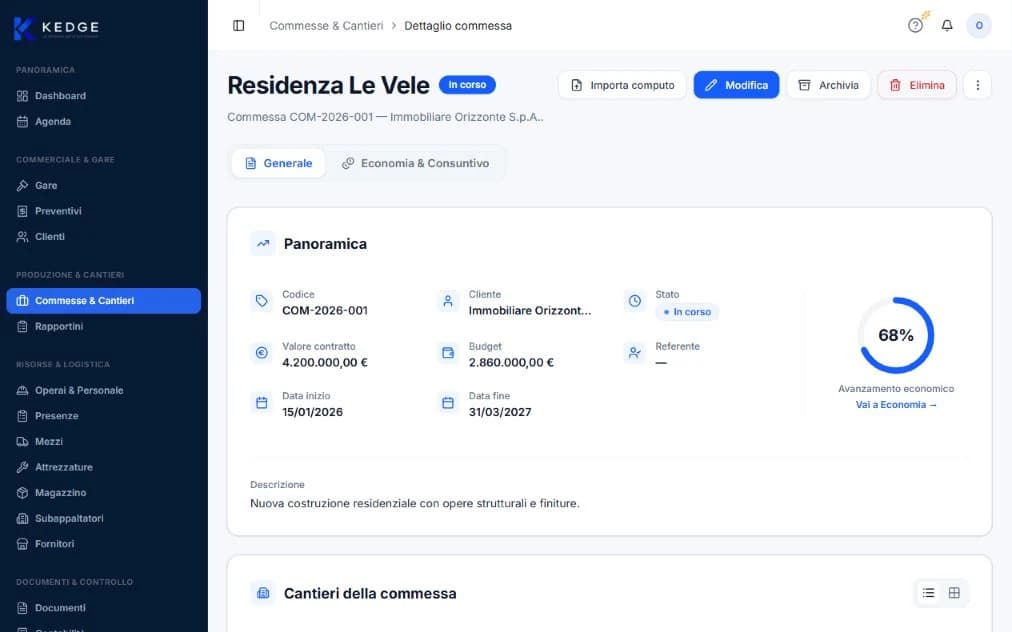Screen dimensions: 1012x632
Task: Open Operai & Personale
Action: click(x=104, y=391)
